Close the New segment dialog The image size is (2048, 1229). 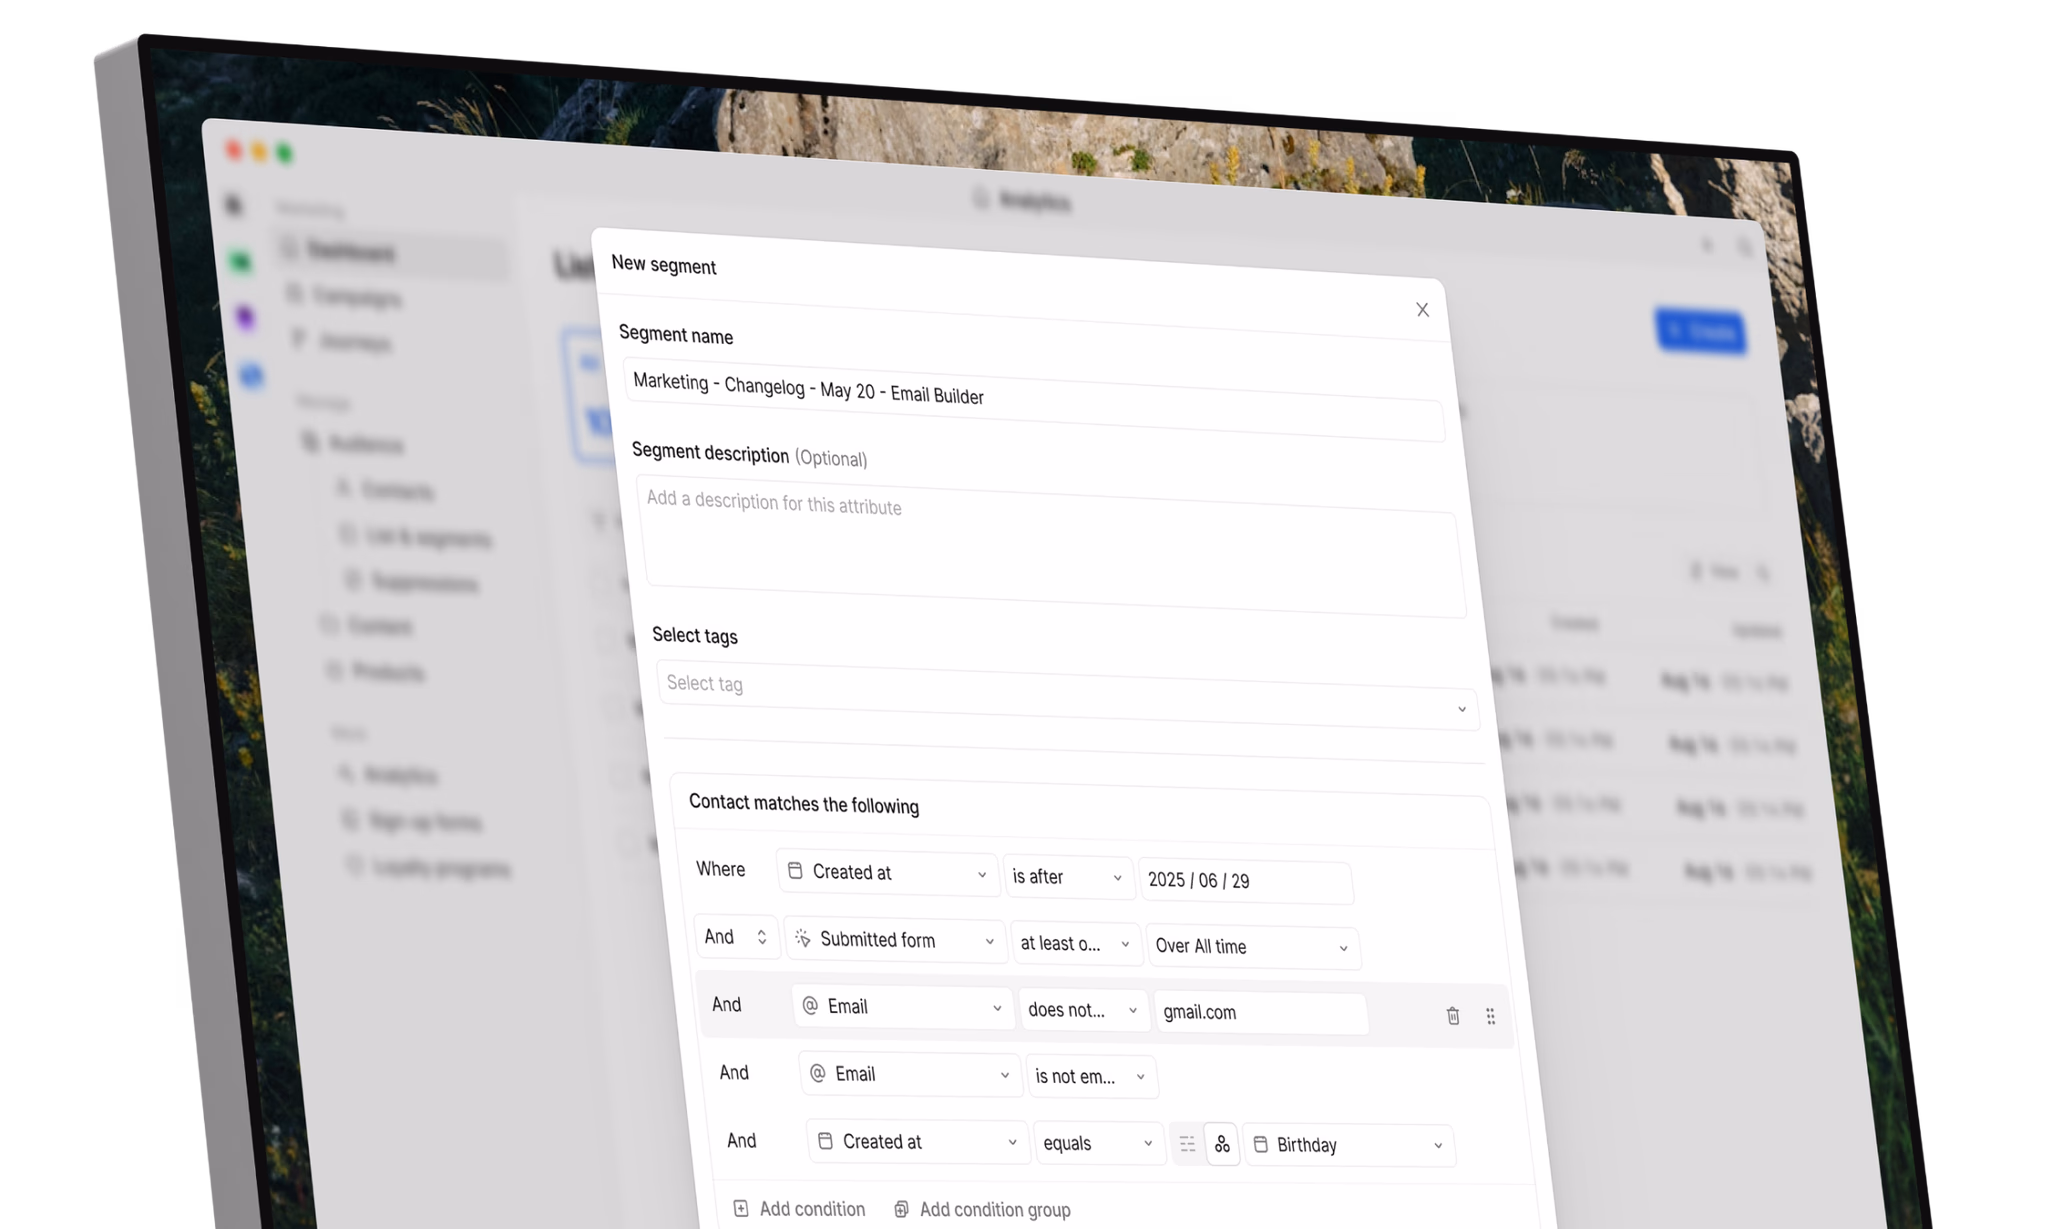pos(1422,310)
